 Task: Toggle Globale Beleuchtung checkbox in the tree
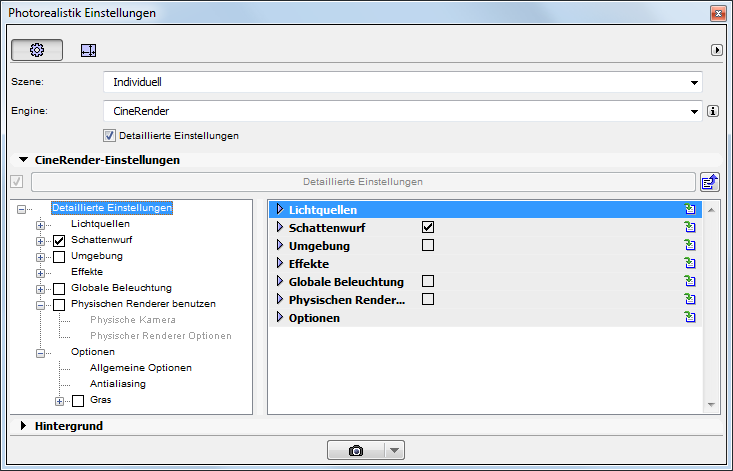tap(59, 289)
